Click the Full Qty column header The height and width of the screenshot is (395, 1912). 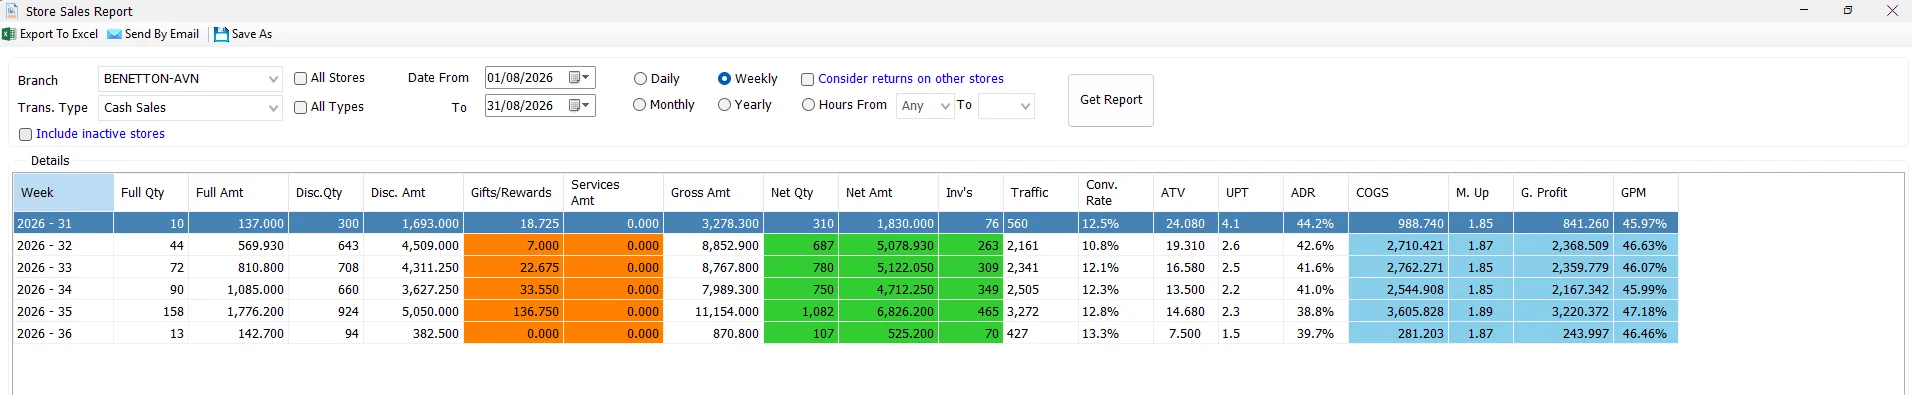coord(151,193)
